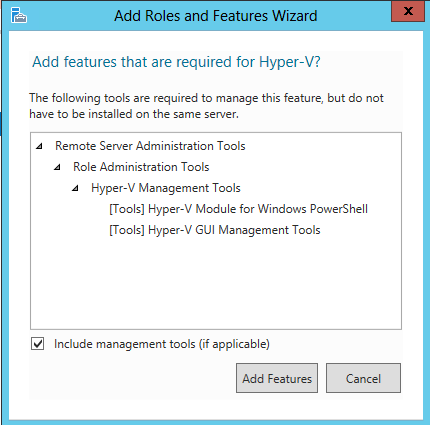Click white dialog margin beneath the Cancel button
This screenshot has width=430, height=425.
tap(363, 409)
